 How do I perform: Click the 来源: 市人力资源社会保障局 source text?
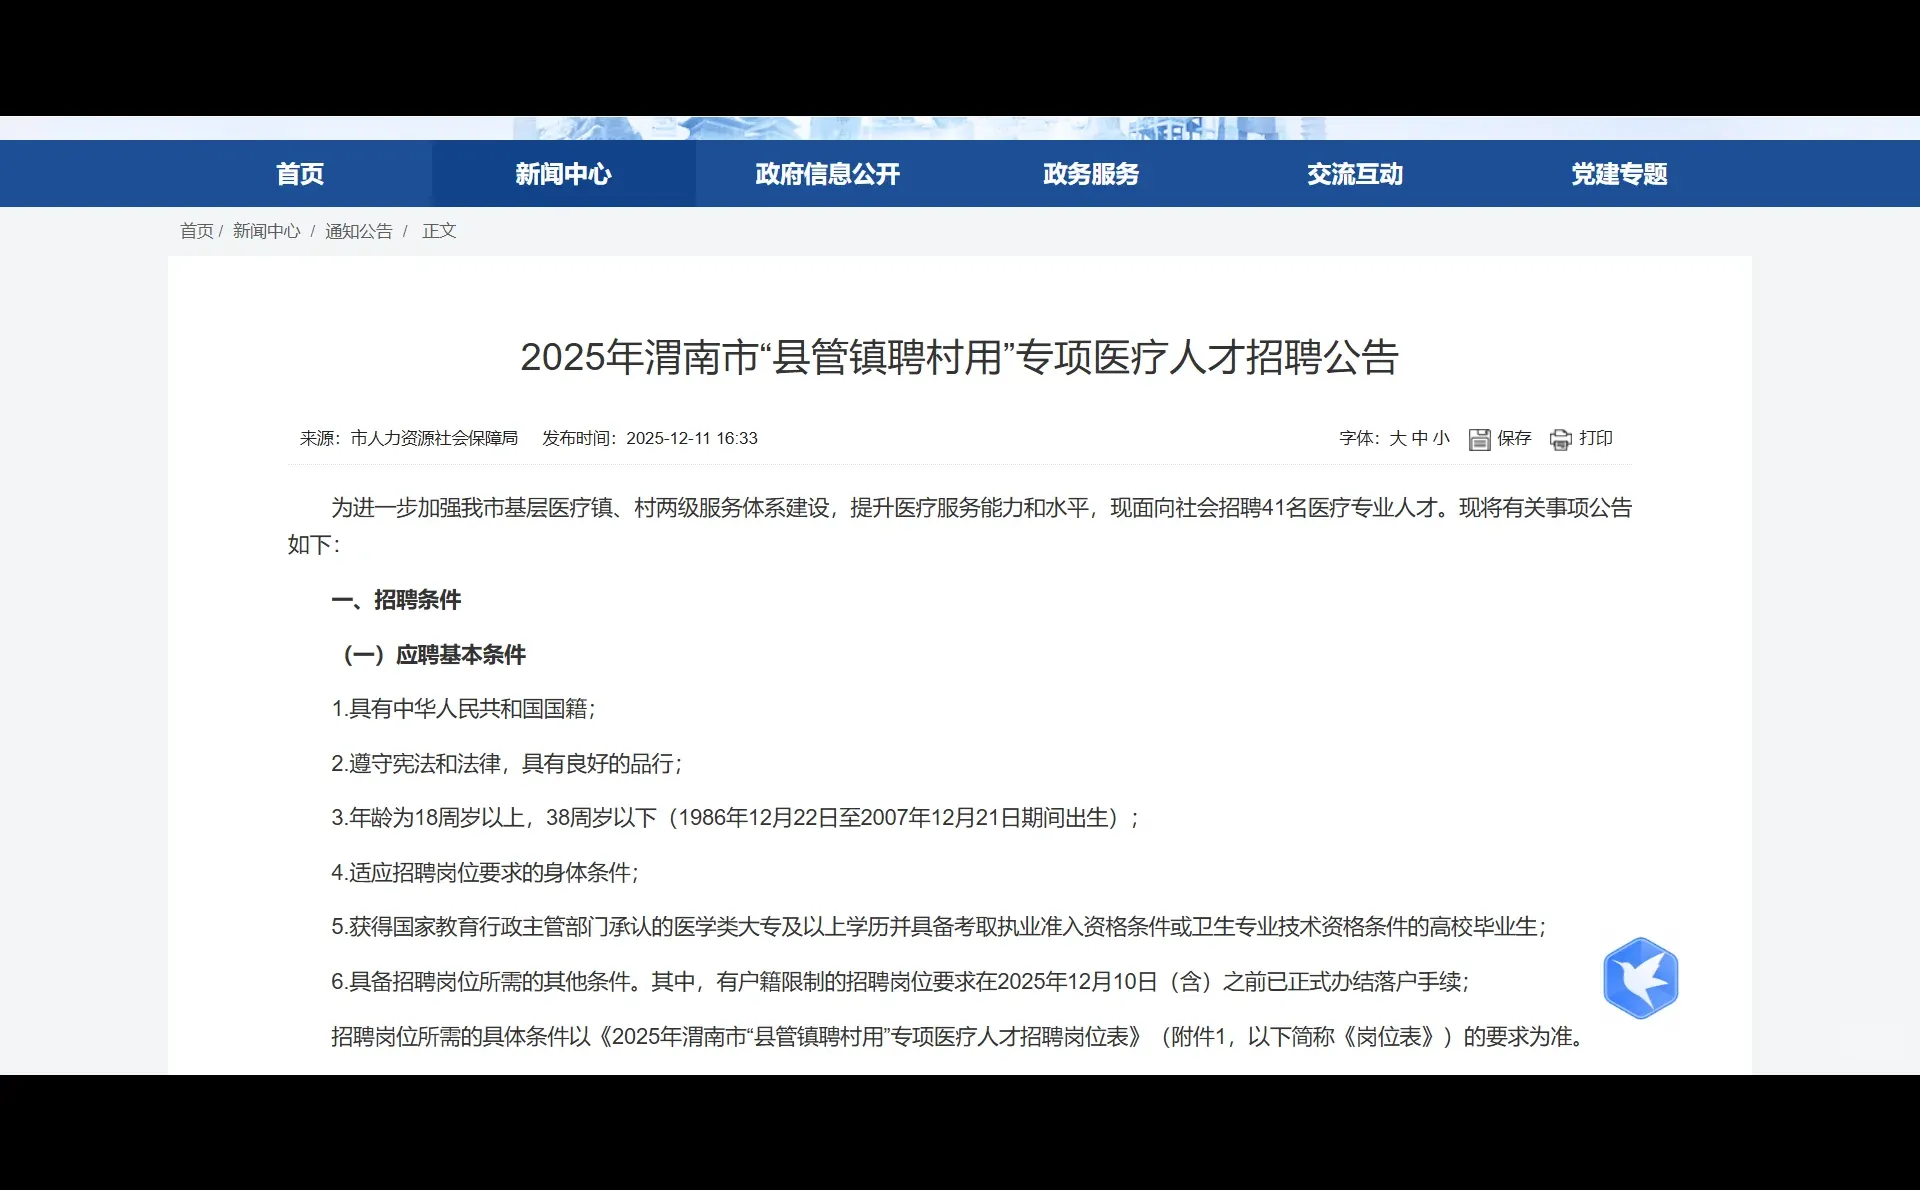coord(410,438)
